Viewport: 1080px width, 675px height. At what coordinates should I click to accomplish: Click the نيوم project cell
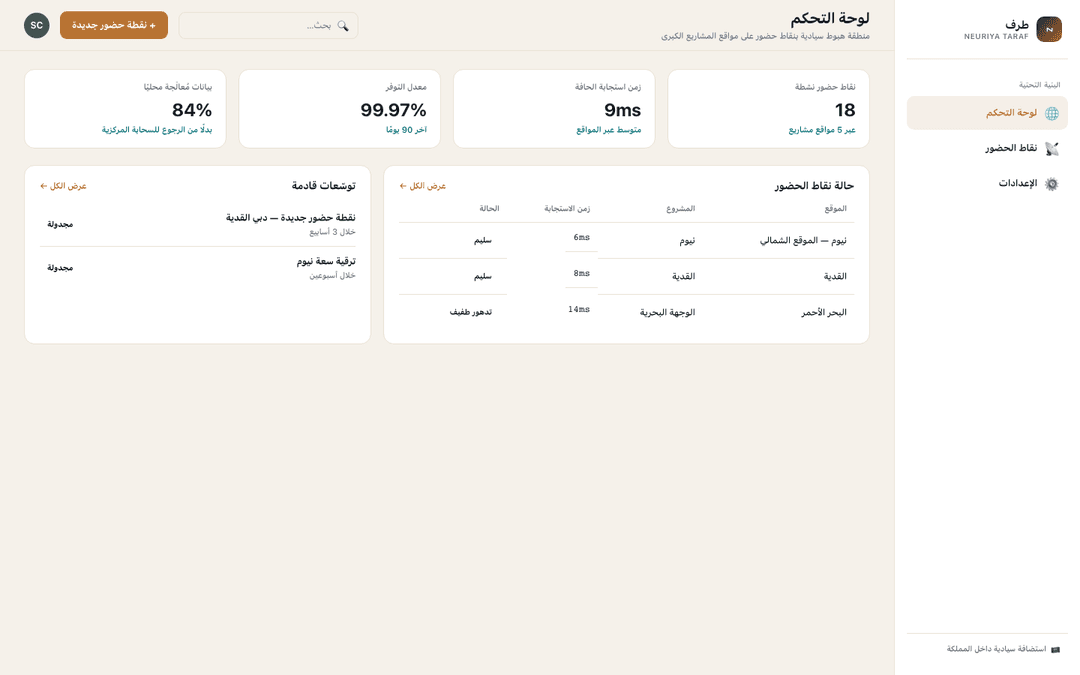coord(687,241)
